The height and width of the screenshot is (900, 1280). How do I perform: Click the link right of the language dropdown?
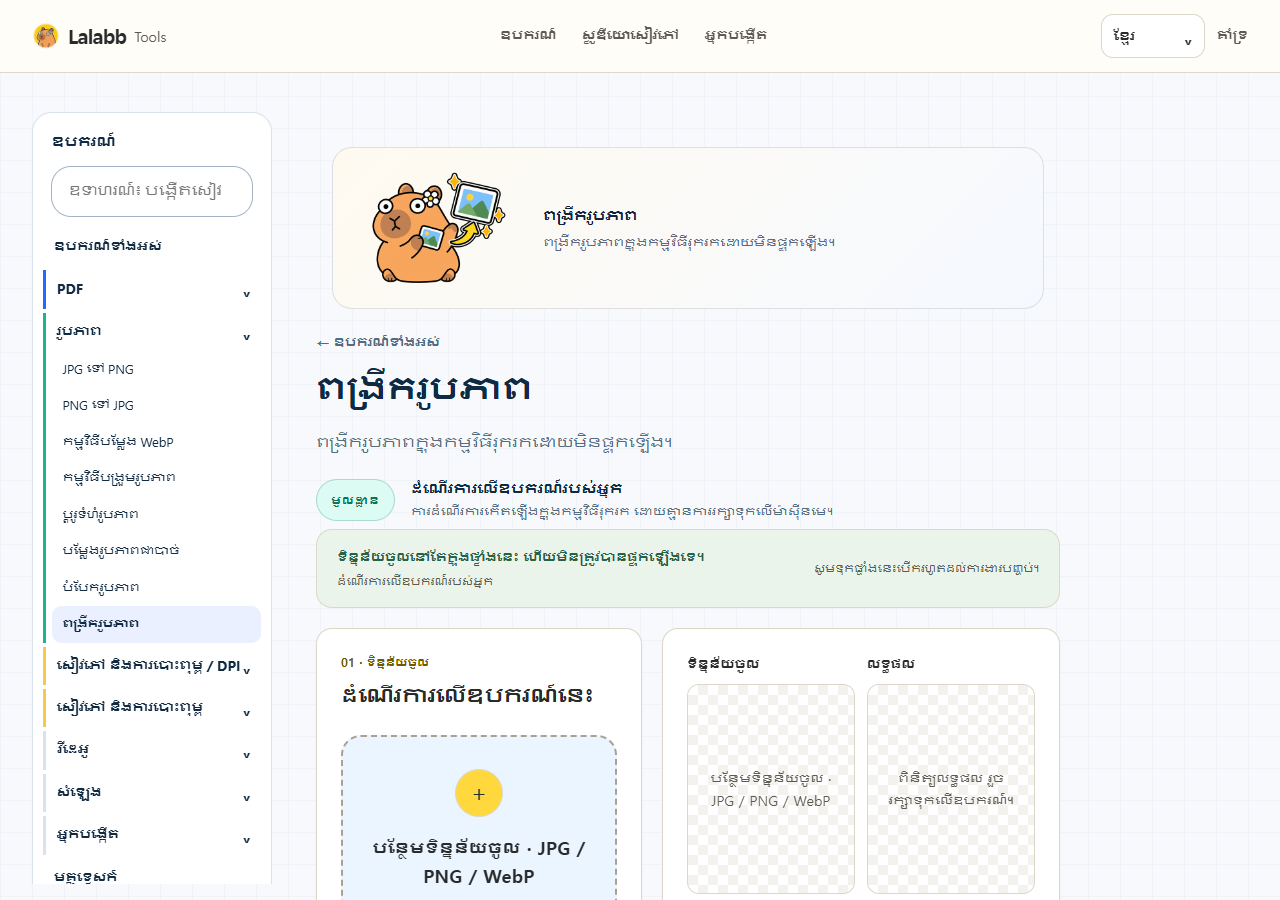(1232, 36)
